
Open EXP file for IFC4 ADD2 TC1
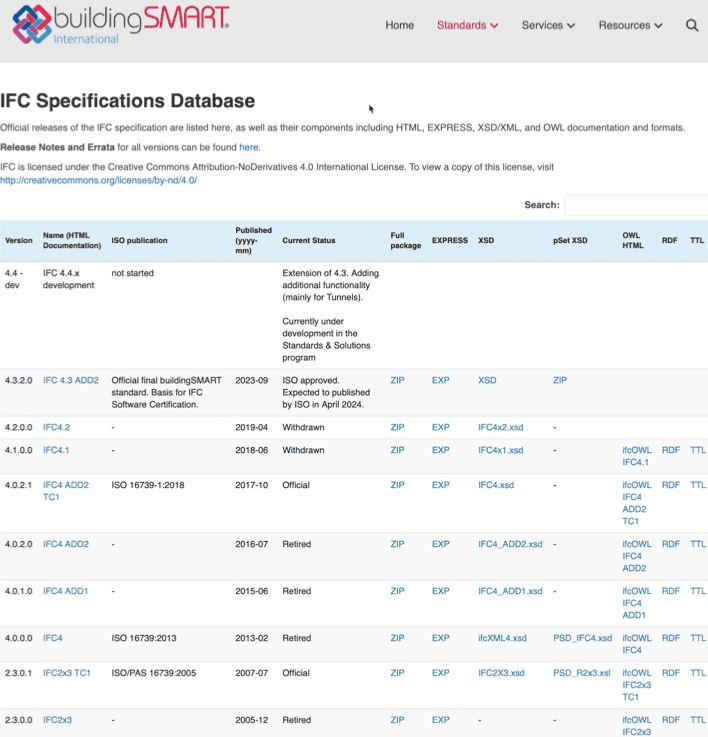(x=441, y=485)
